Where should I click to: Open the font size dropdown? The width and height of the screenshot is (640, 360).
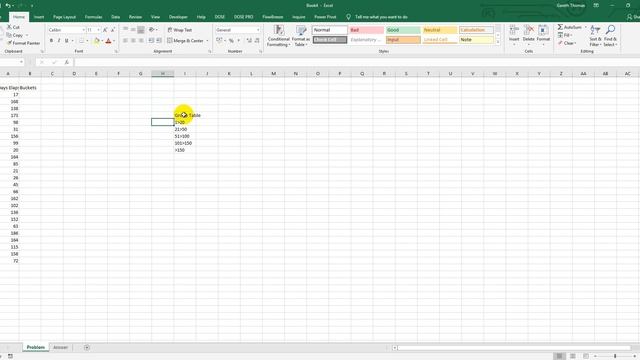[98, 30]
